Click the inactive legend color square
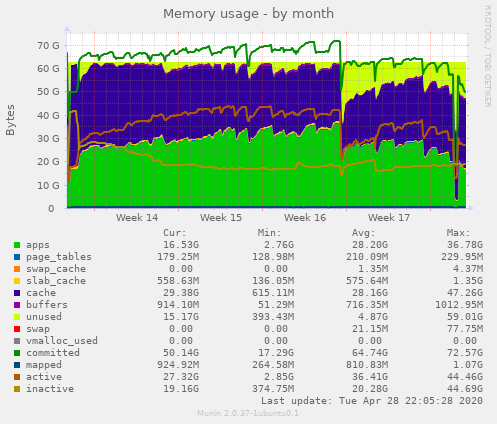Image resolution: width=497 pixels, height=424 pixels. (x=17, y=389)
